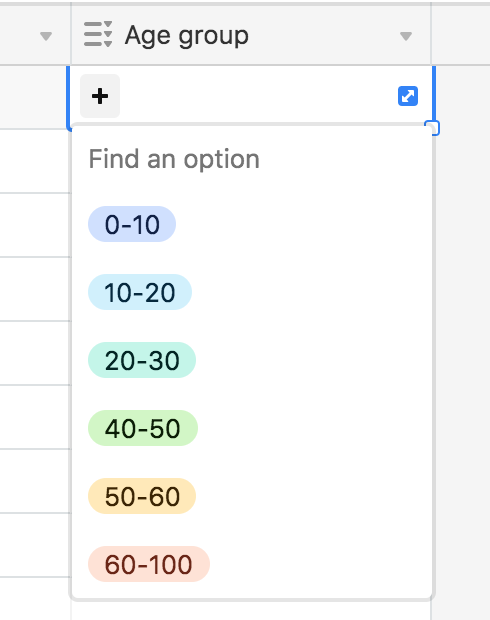This screenshot has width=490, height=620.
Task: Click left column cell beside the 50-60 option
Action: point(35,481)
